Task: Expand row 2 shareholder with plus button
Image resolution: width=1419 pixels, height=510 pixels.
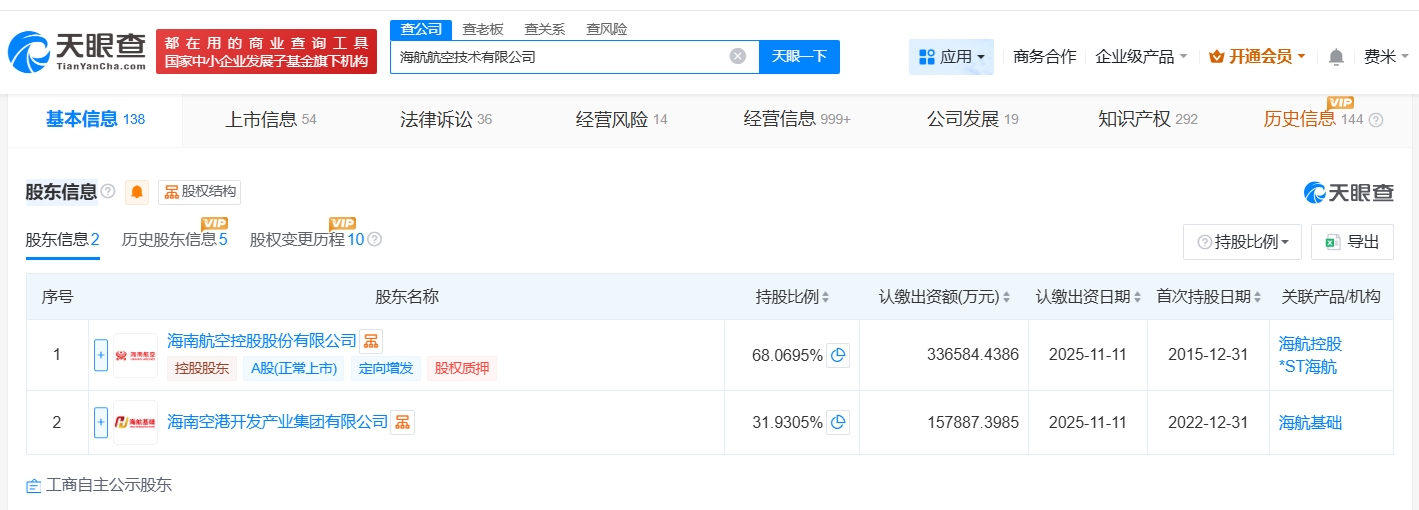Action: point(101,422)
